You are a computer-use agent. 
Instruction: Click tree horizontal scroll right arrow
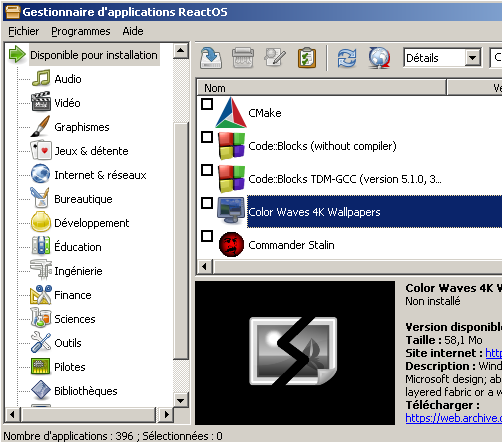[x=165, y=415]
